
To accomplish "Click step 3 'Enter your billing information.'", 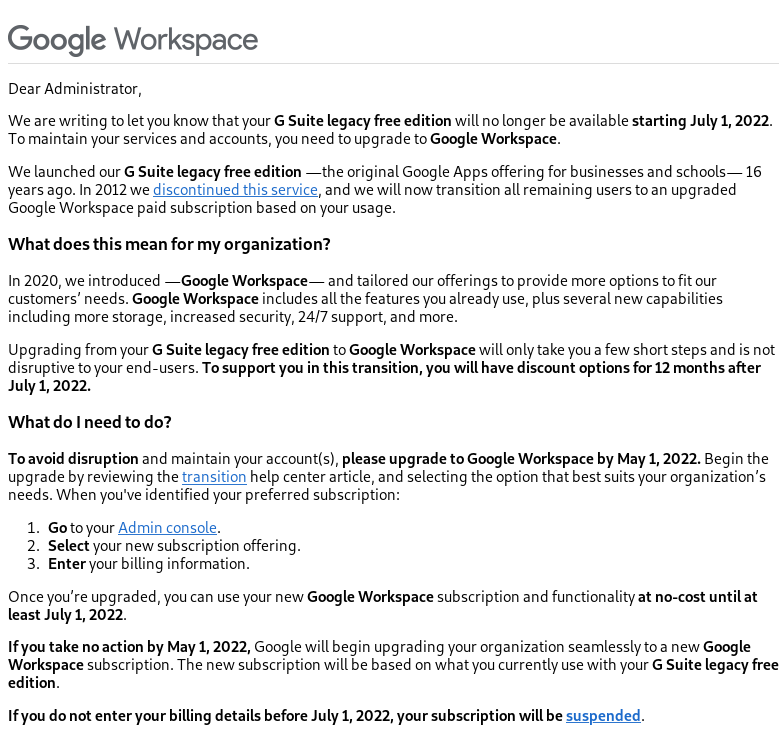I will [149, 564].
